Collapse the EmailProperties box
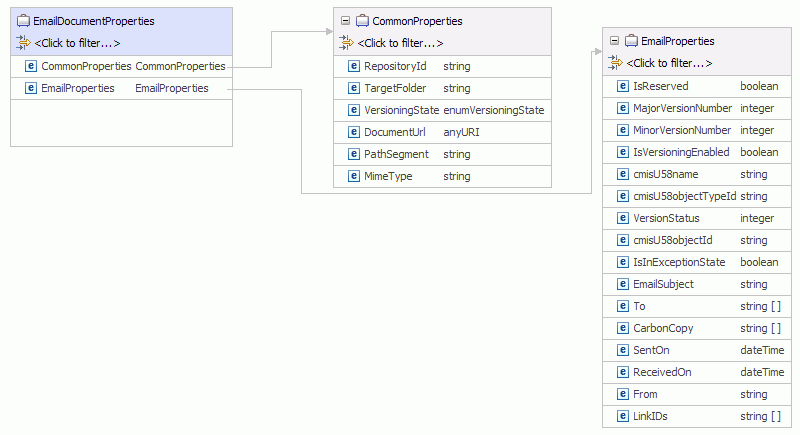The height and width of the screenshot is (435, 800). [614, 41]
